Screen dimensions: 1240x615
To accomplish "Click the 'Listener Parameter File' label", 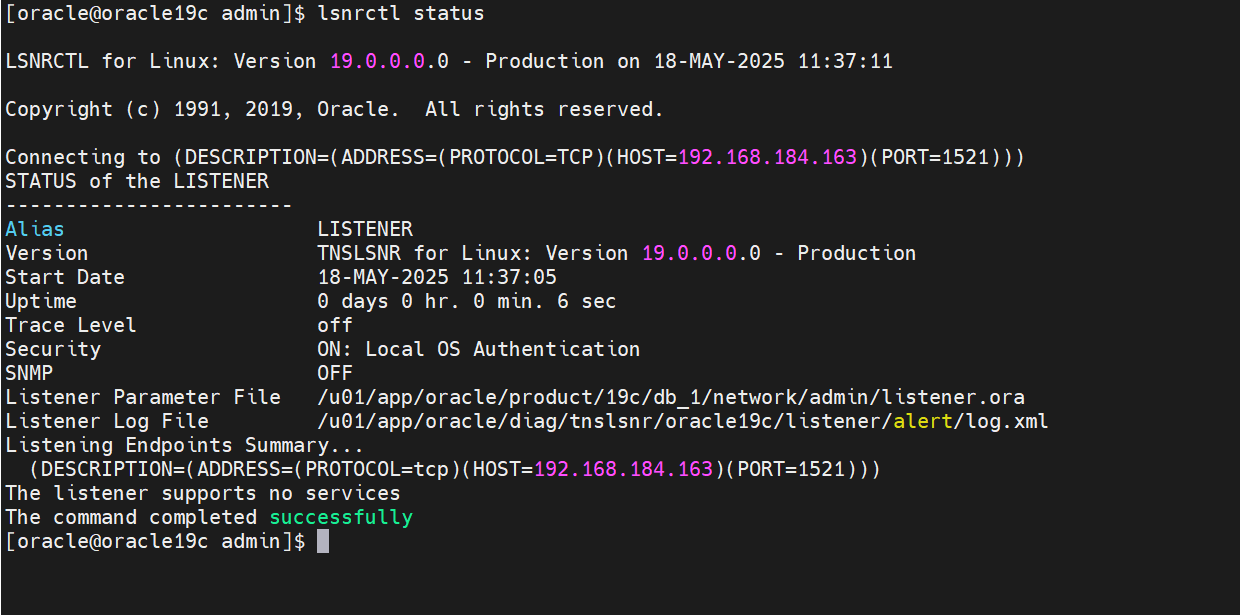I will click(143, 398).
